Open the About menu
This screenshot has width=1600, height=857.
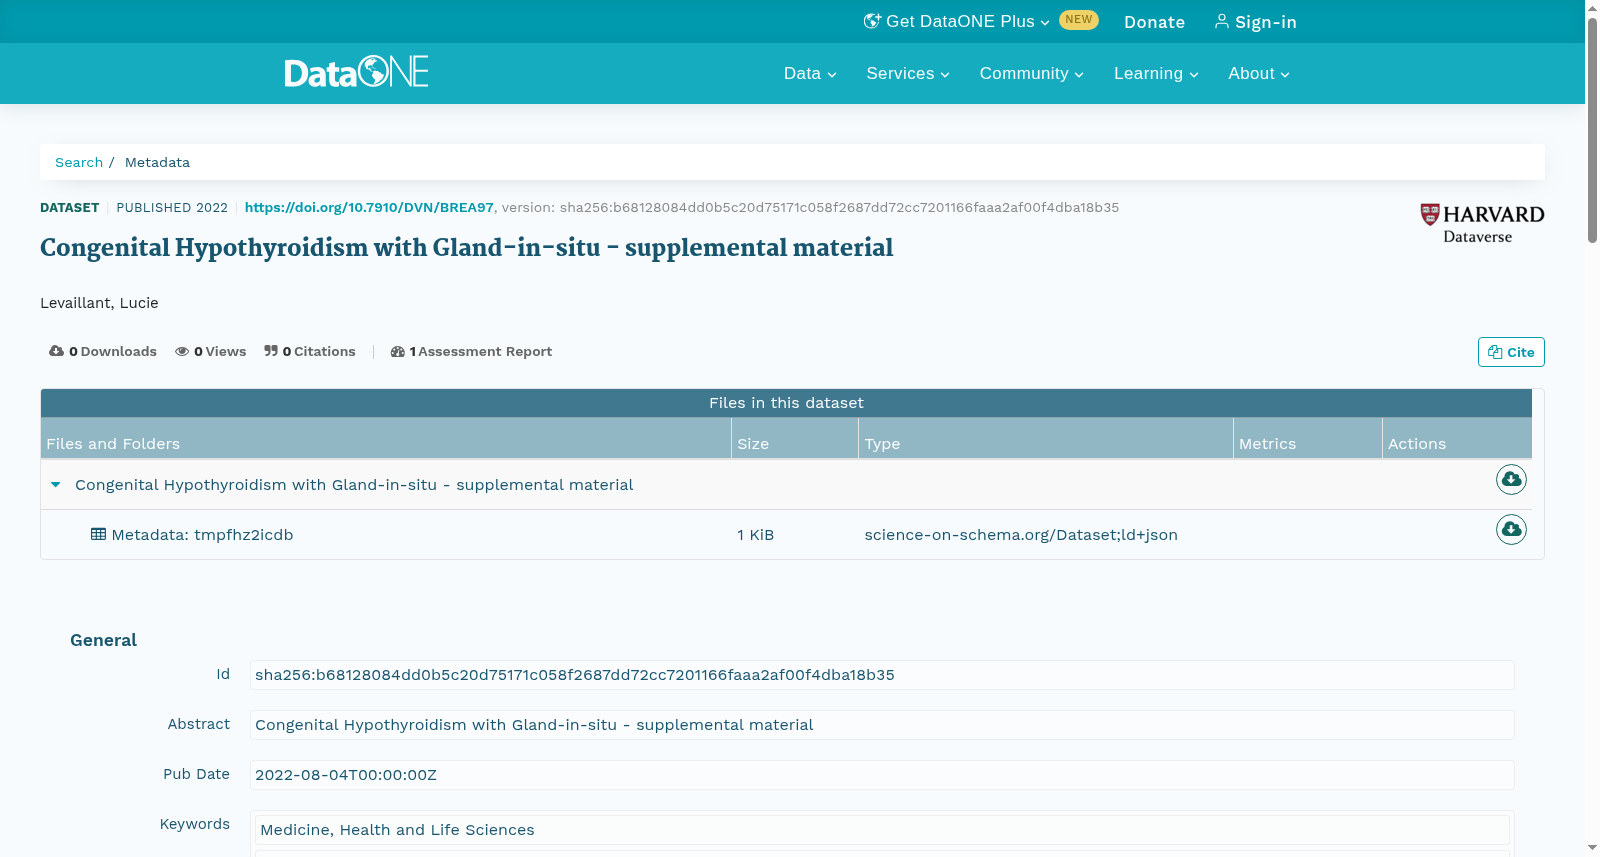point(1259,74)
